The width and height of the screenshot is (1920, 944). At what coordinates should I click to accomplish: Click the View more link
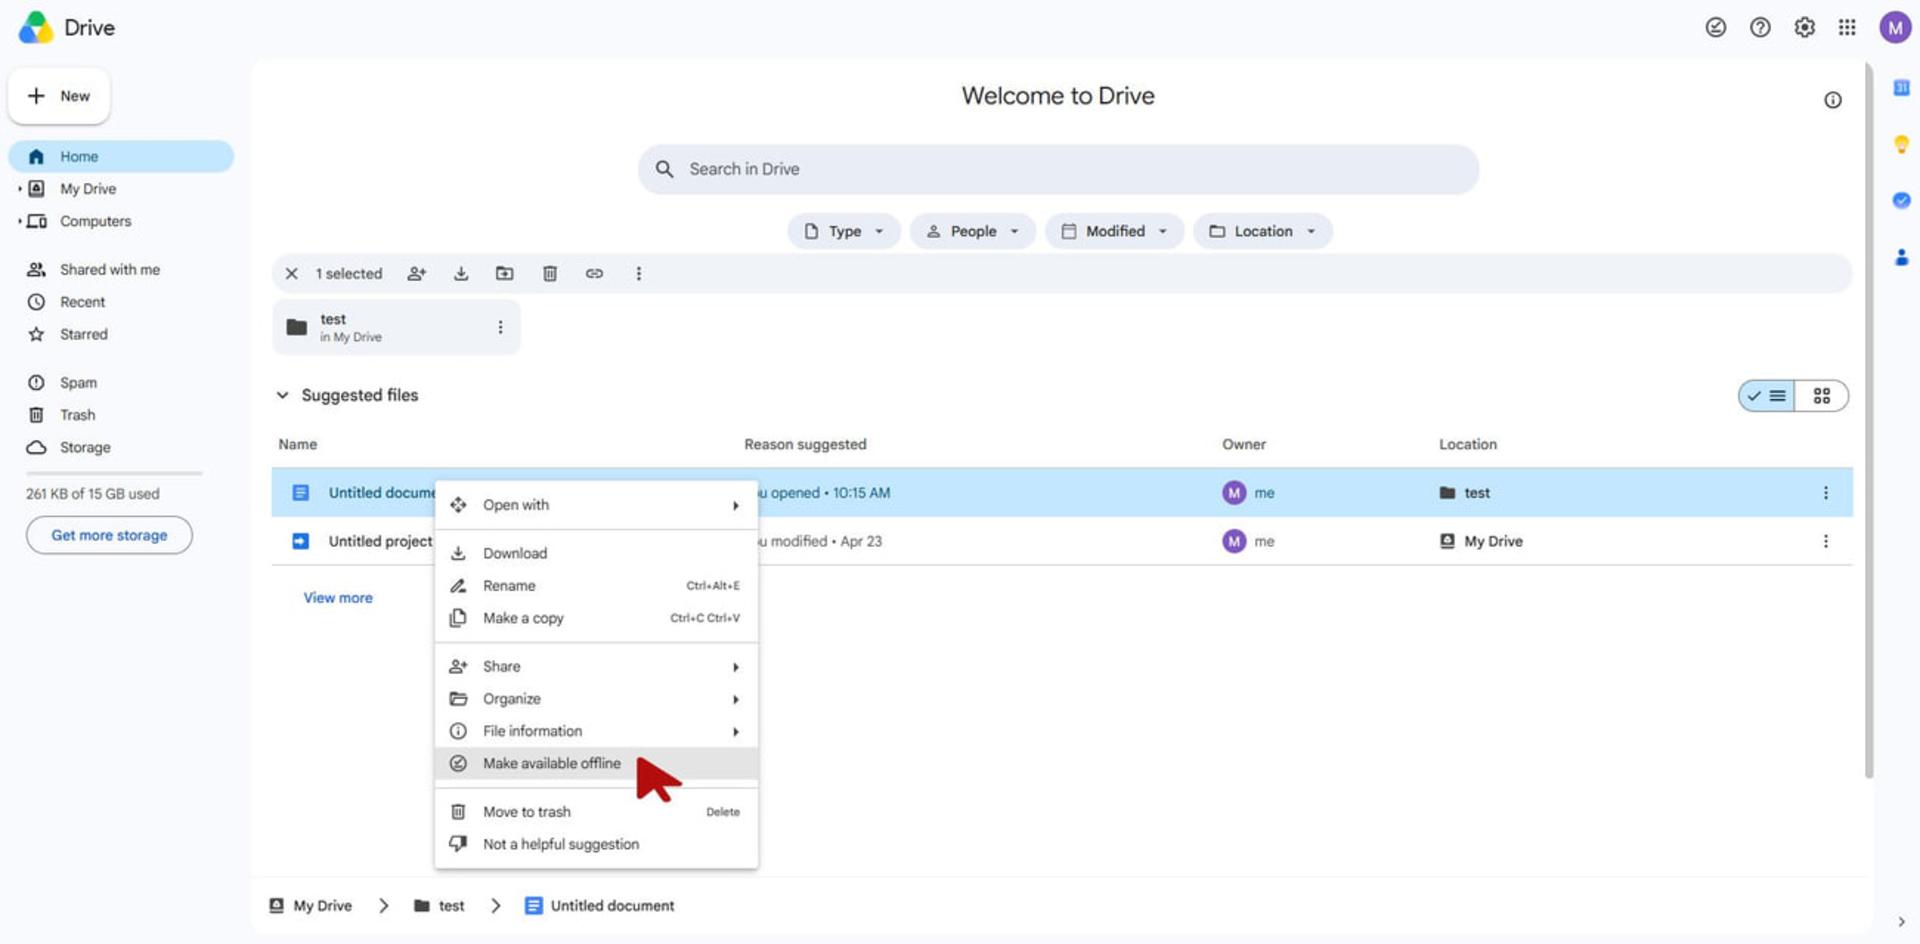pos(338,598)
